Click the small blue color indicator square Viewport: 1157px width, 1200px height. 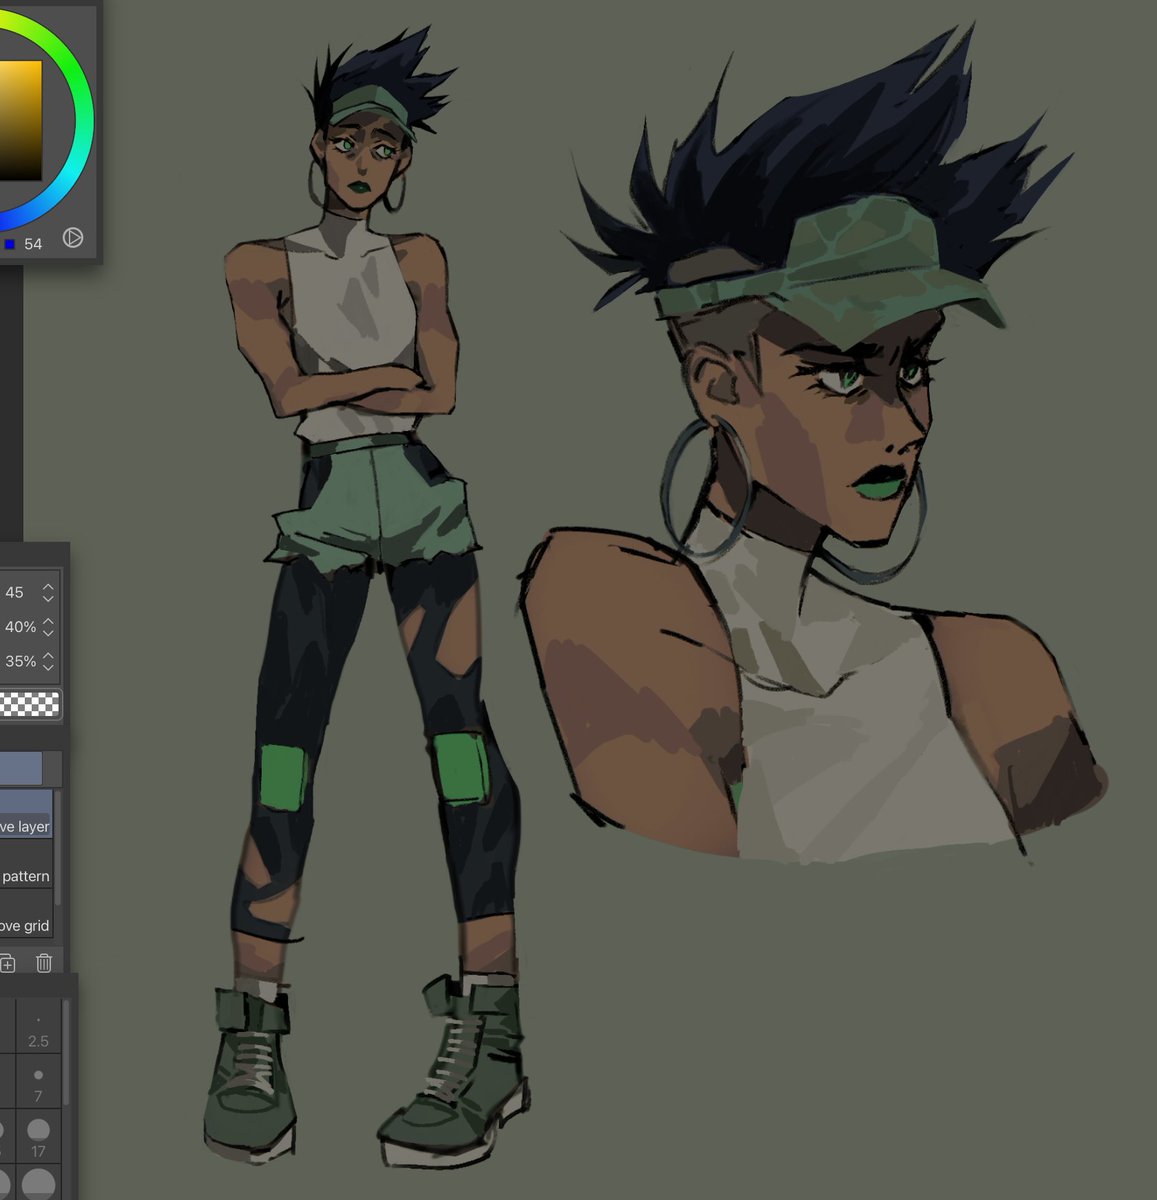[x=10, y=244]
